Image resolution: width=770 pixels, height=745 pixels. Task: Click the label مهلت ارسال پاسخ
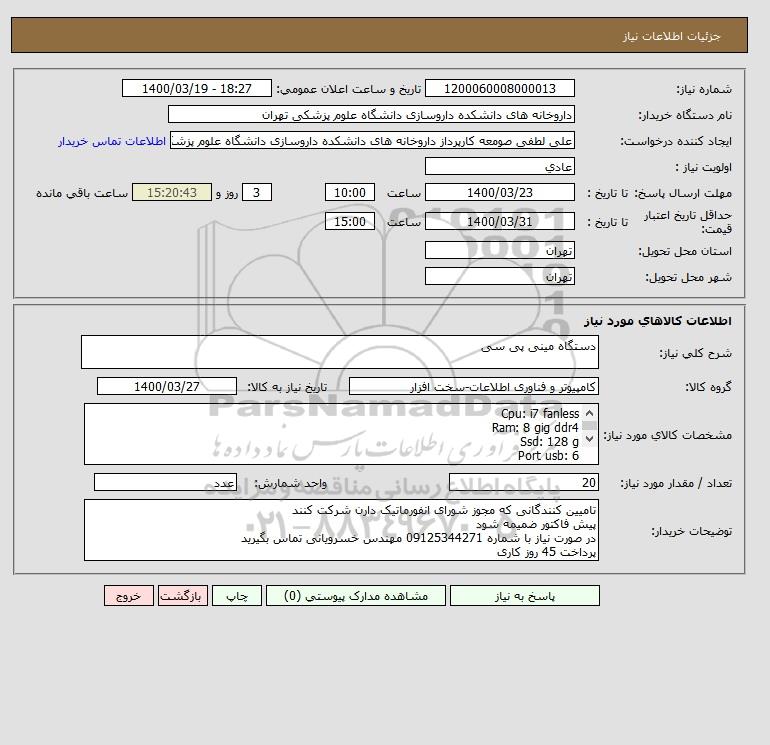[x=684, y=193]
